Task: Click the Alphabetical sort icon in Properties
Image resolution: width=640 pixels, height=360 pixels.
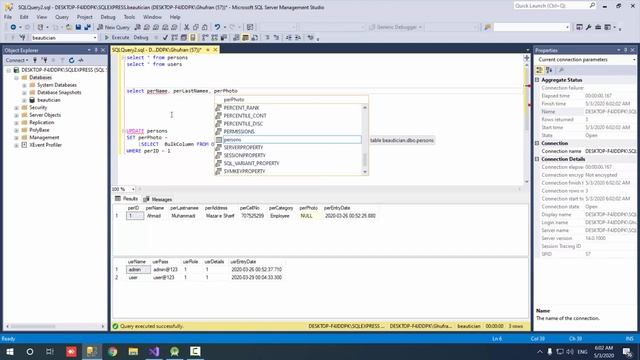Action: click(x=549, y=70)
